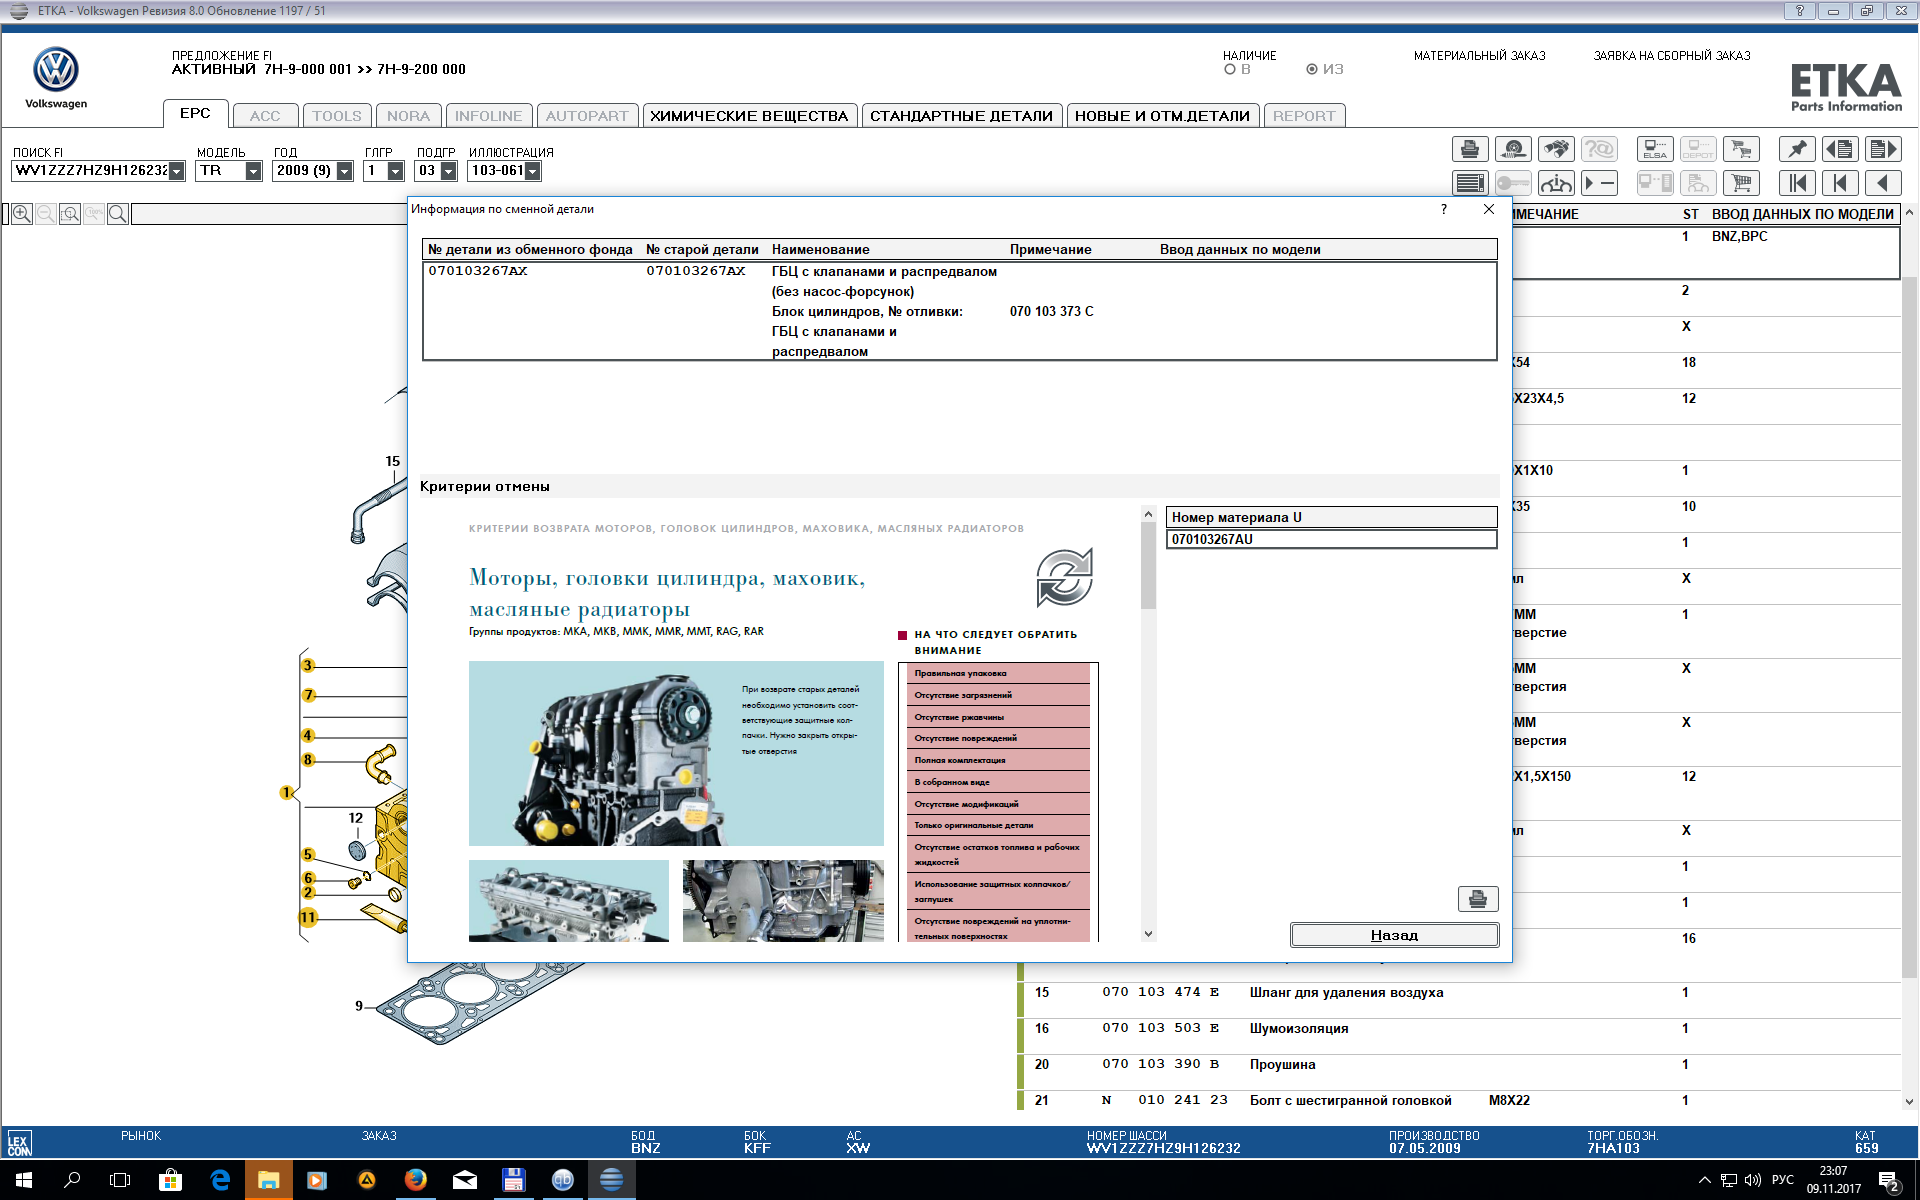This screenshot has height=1200, width=1920.
Task: Select the НАЛИЧИЕ 'ИЗ' radio button
Action: coord(1312,69)
